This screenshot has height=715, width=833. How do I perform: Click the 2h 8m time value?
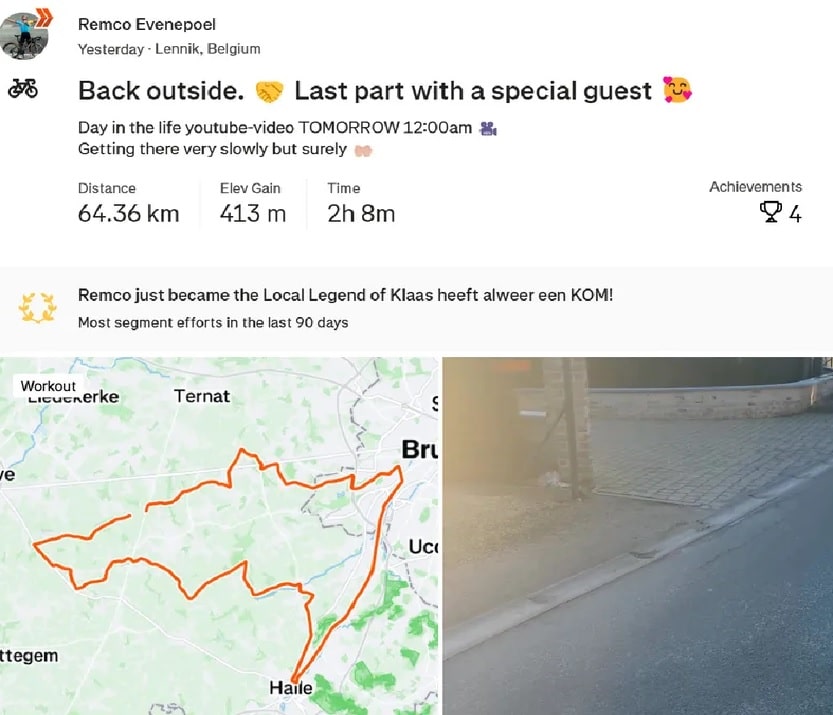pyautogui.click(x=360, y=213)
